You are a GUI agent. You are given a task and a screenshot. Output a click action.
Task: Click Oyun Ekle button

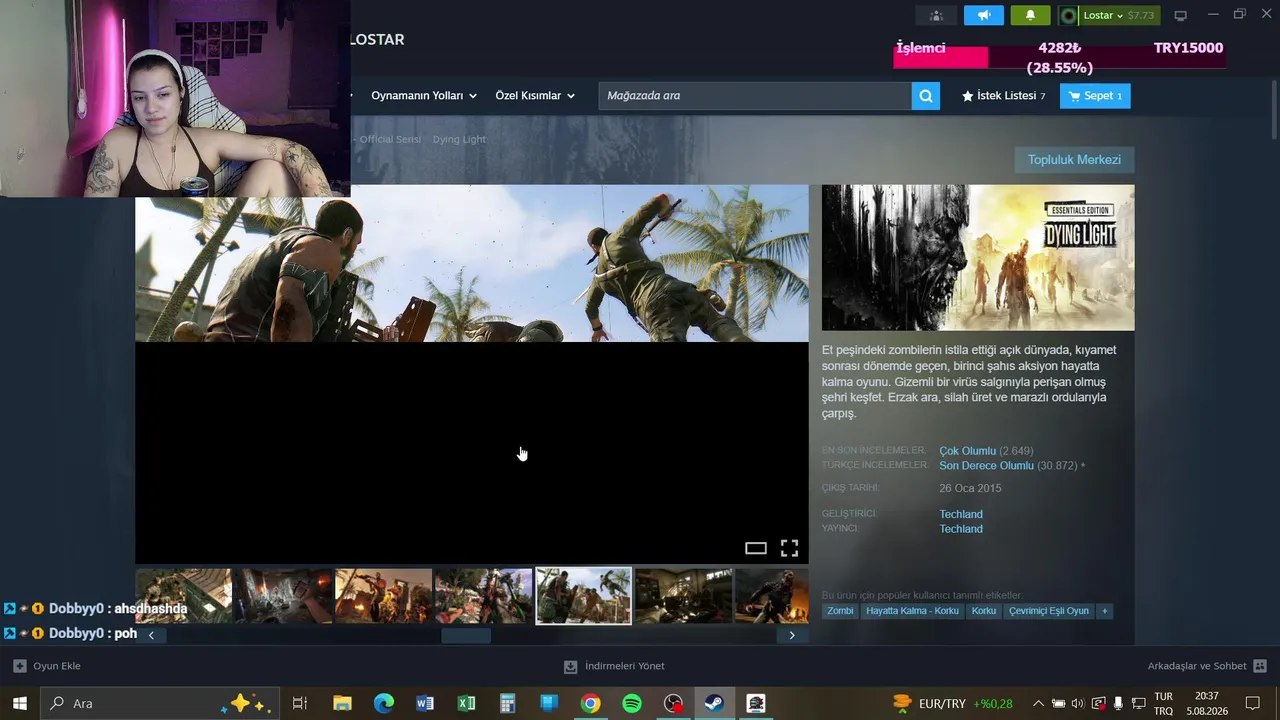pyautogui.click(x=47, y=666)
